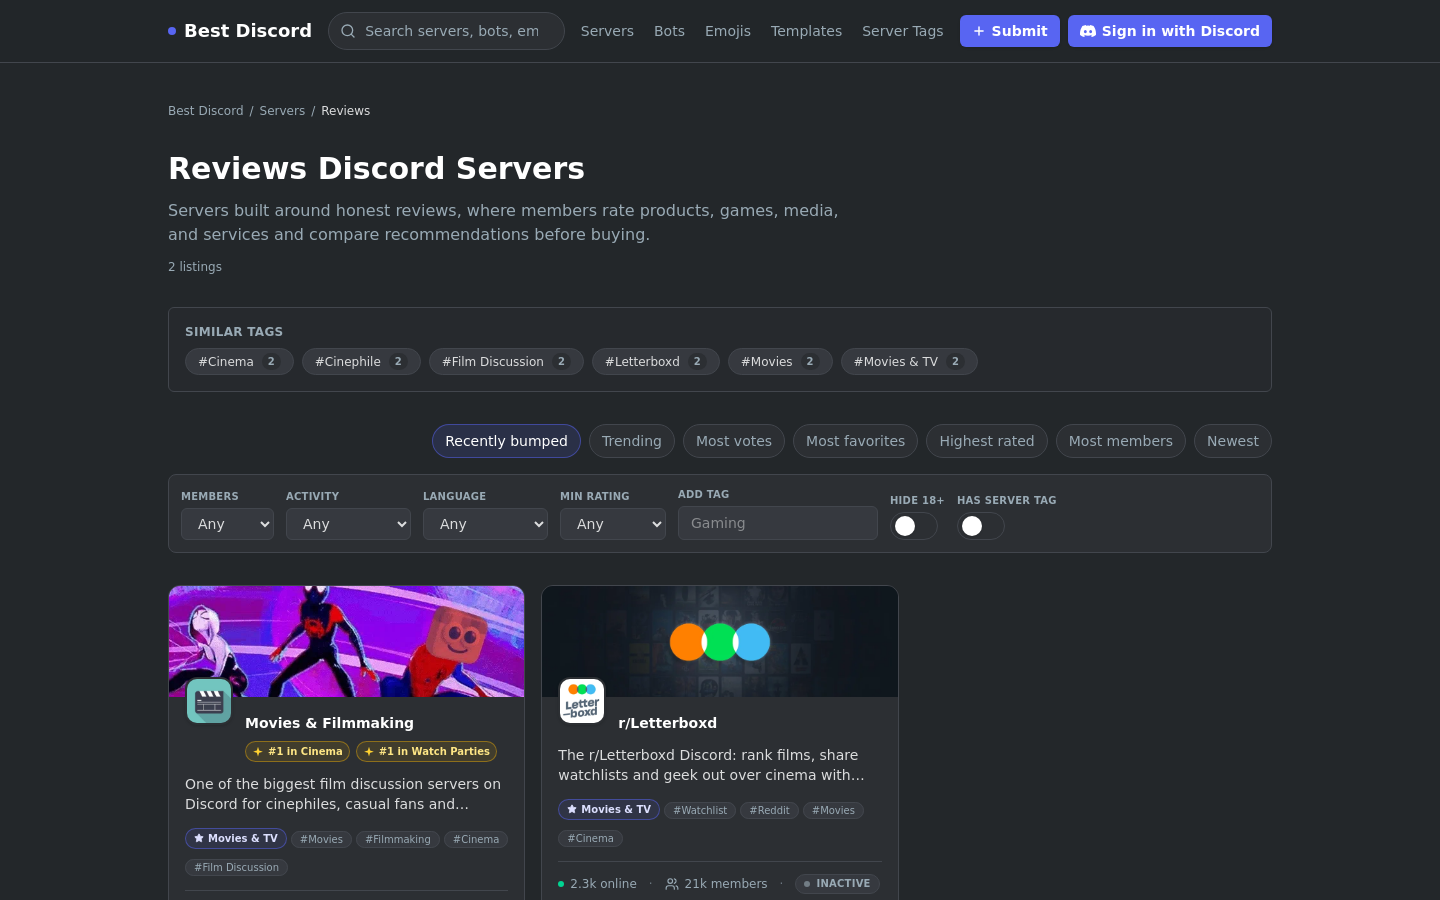1440x900 pixels.
Task: Click the Add Tag input field
Action: pyautogui.click(x=778, y=523)
